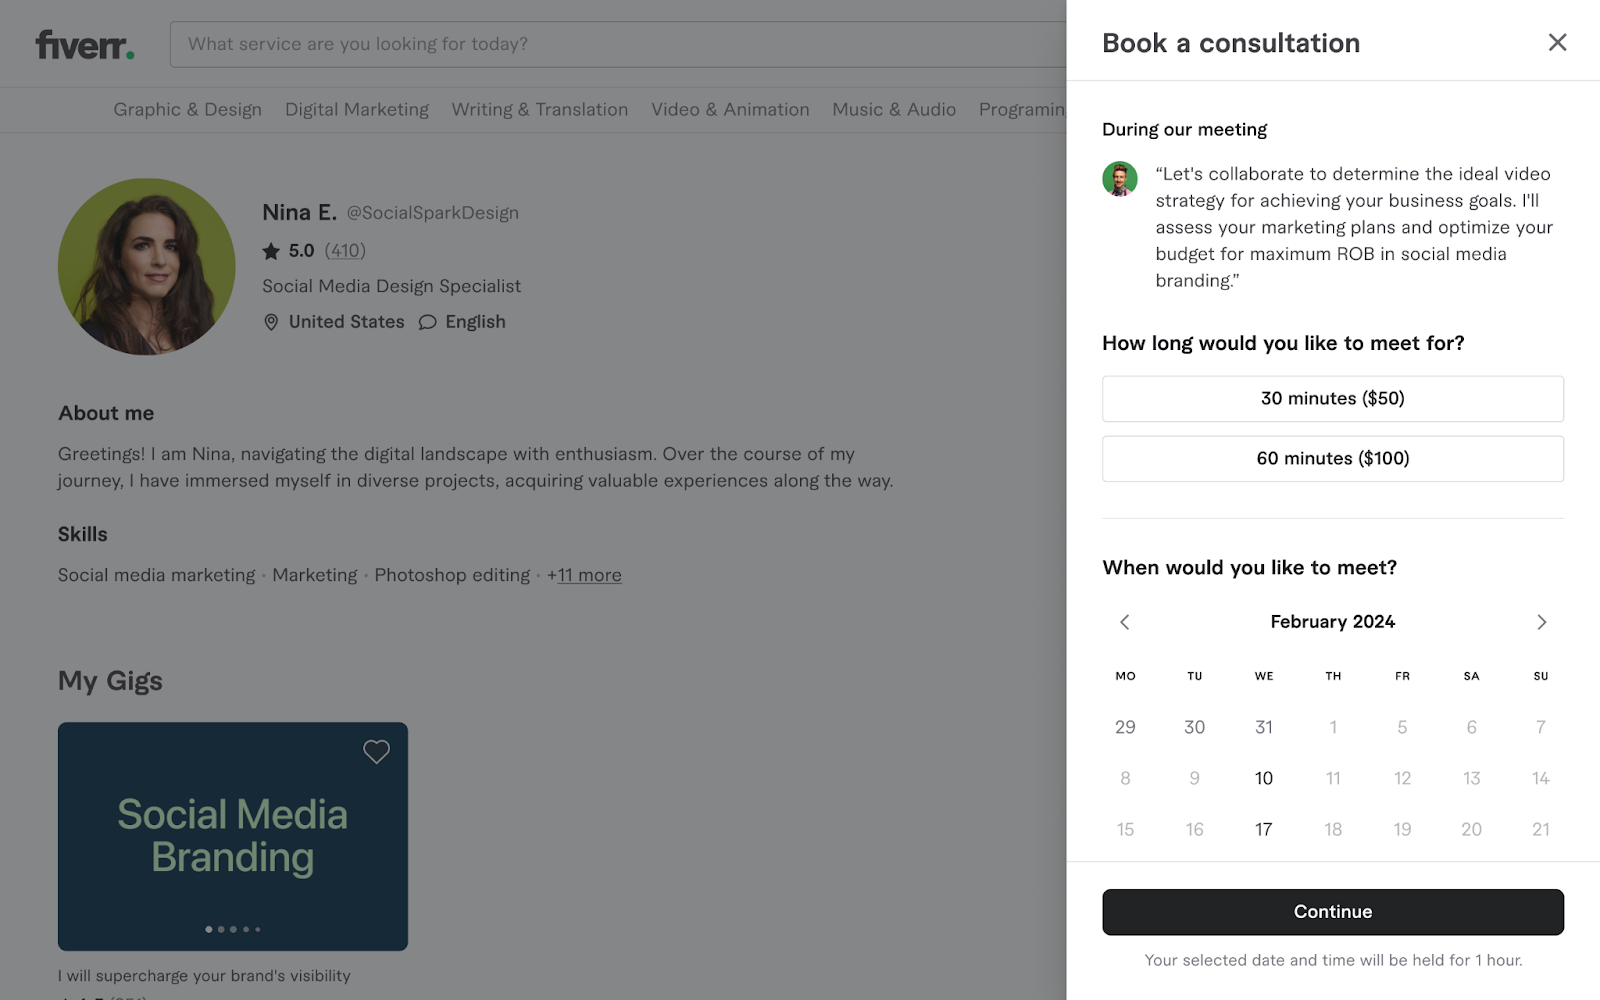Open Writing & Translation category

pyautogui.click(x=540, y=110)
